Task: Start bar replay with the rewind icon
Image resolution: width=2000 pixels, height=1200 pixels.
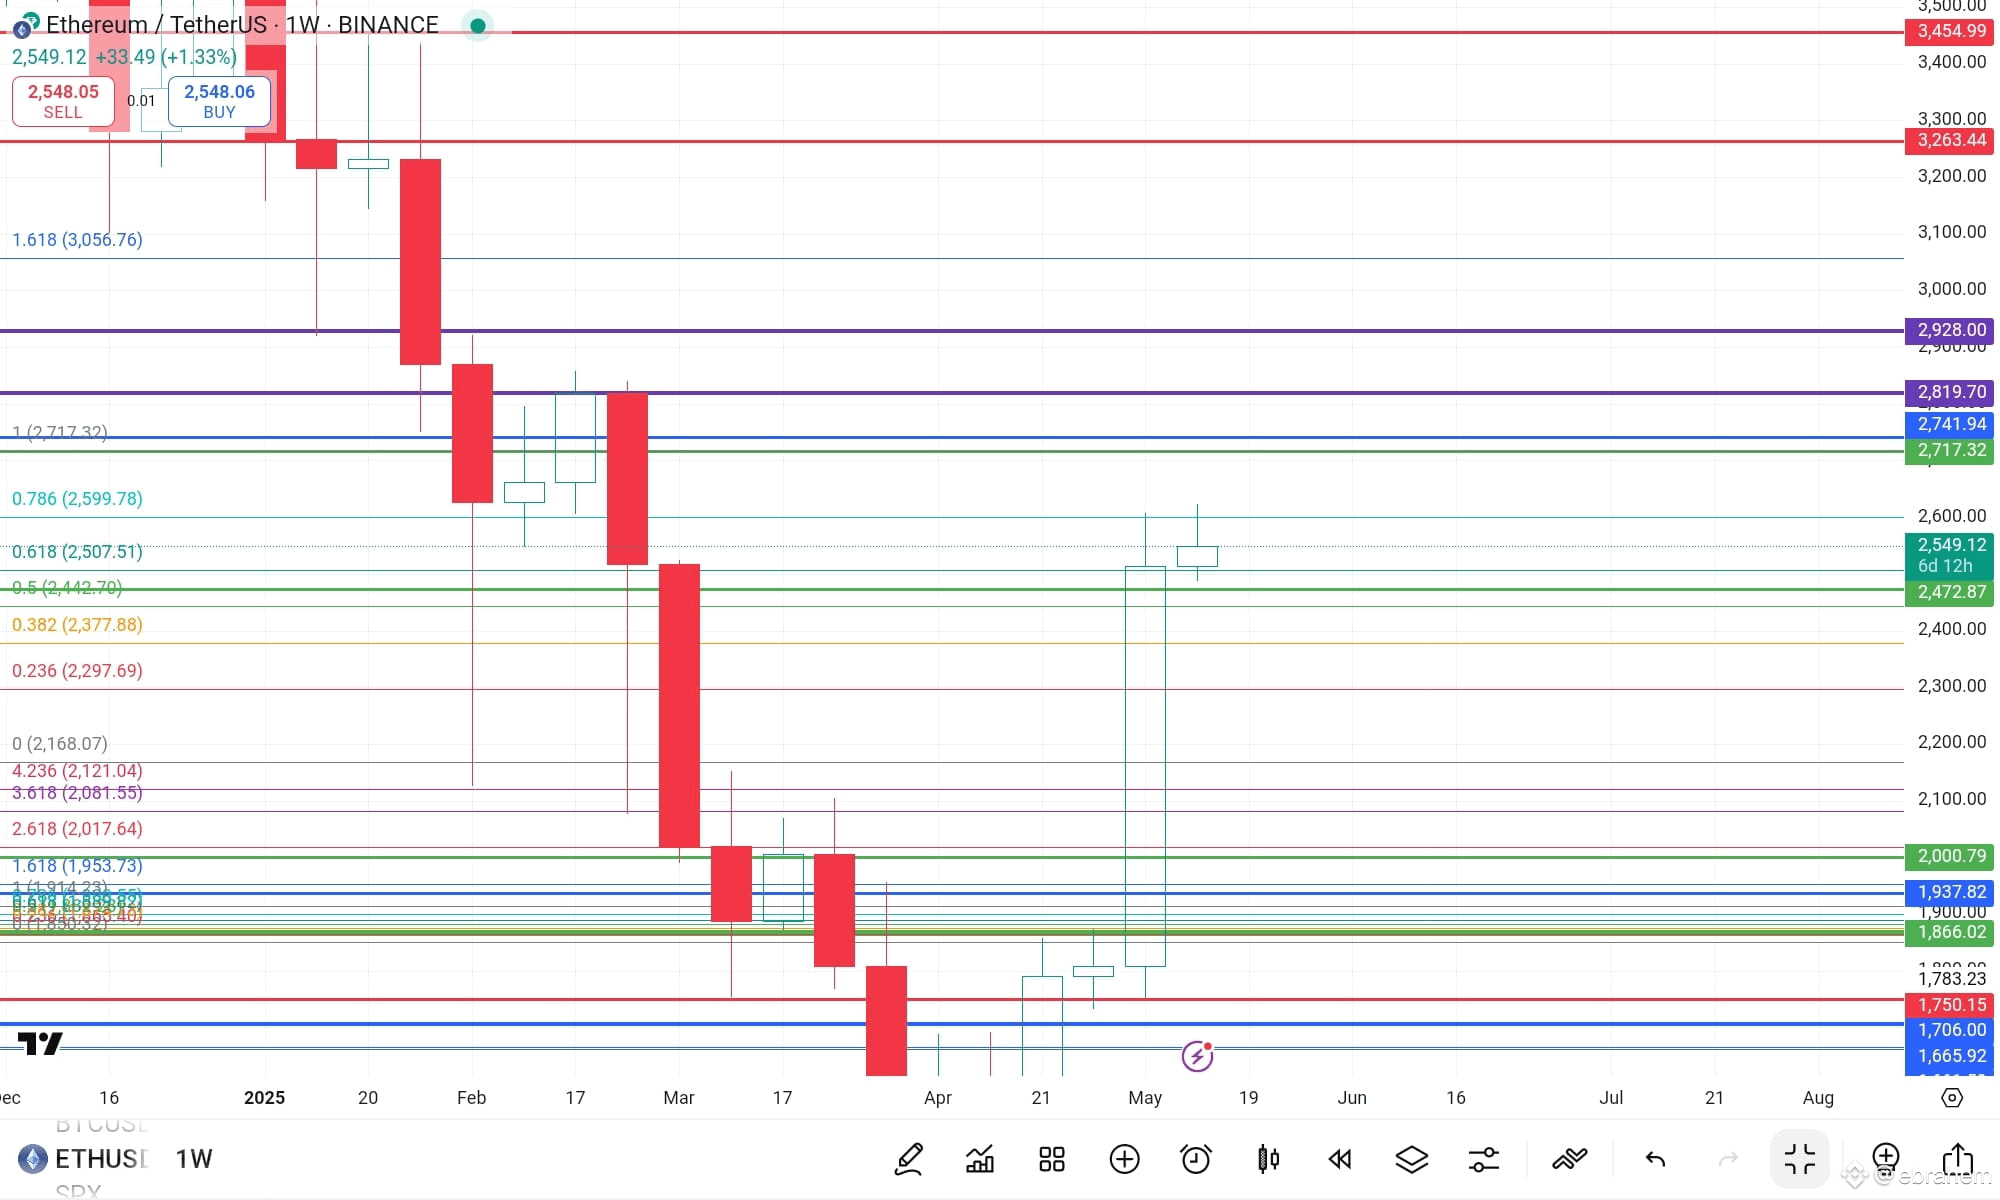Action: click(1340, 1159)
